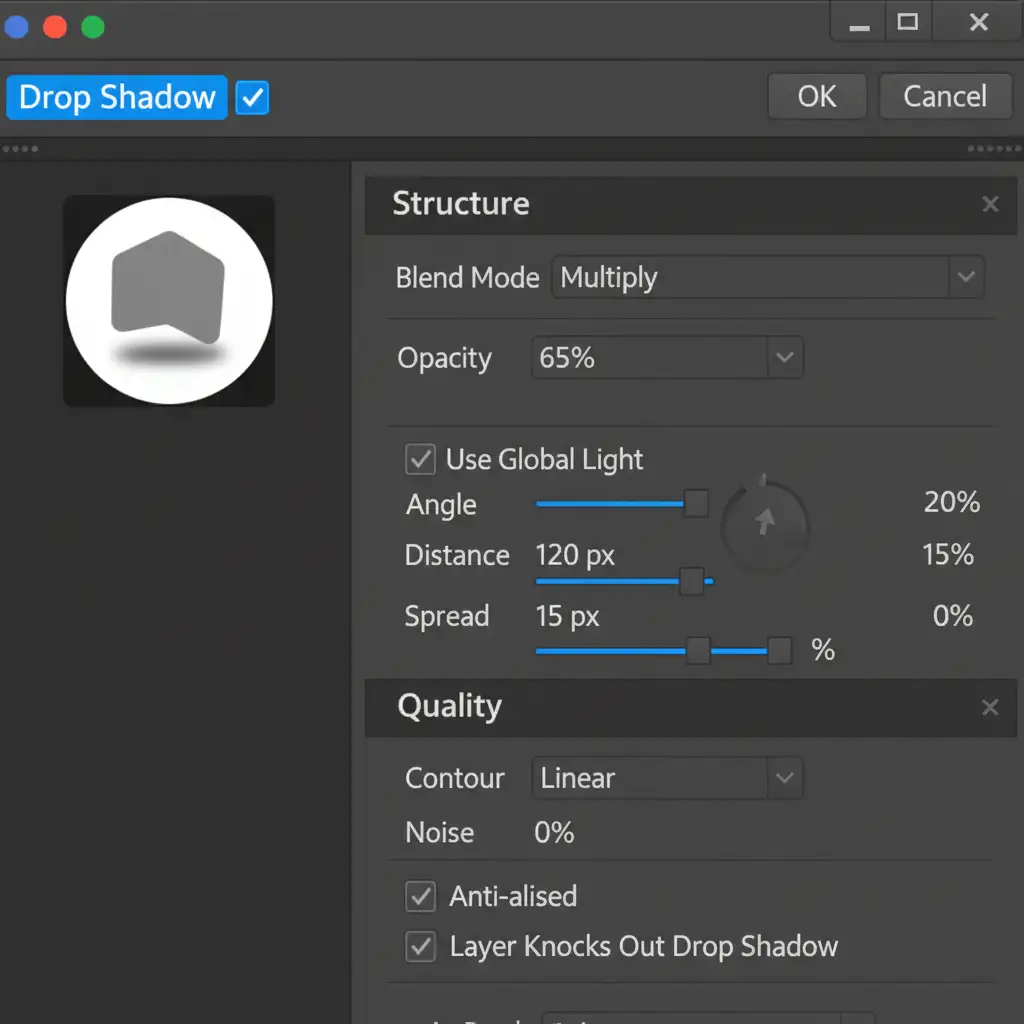Click OK to apply the shadow
This screenshot has width=1024, height=1024.
click(817, 97)
